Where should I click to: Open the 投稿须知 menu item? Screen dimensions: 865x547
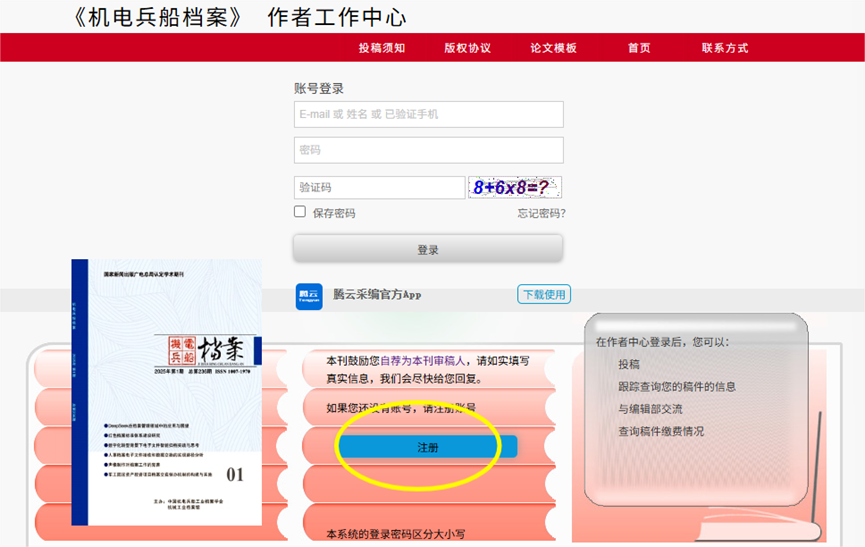[x=382, y=48]
